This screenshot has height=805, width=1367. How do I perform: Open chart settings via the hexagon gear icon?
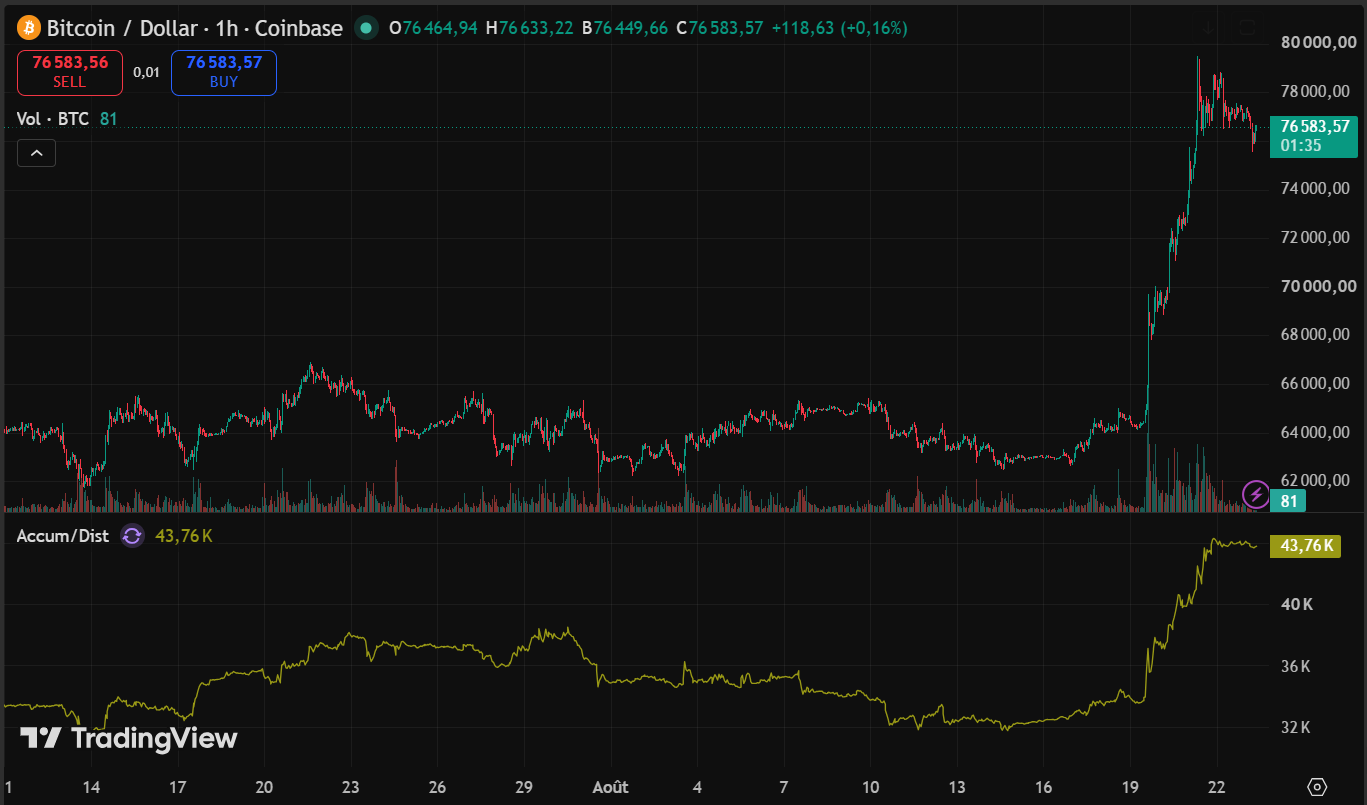[1317, 787]
